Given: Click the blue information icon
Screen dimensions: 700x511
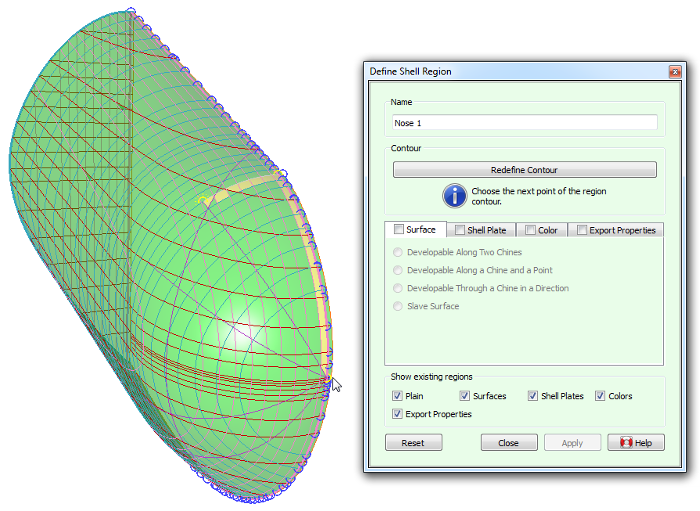Looking at the screenshot, I should (454, 195).
